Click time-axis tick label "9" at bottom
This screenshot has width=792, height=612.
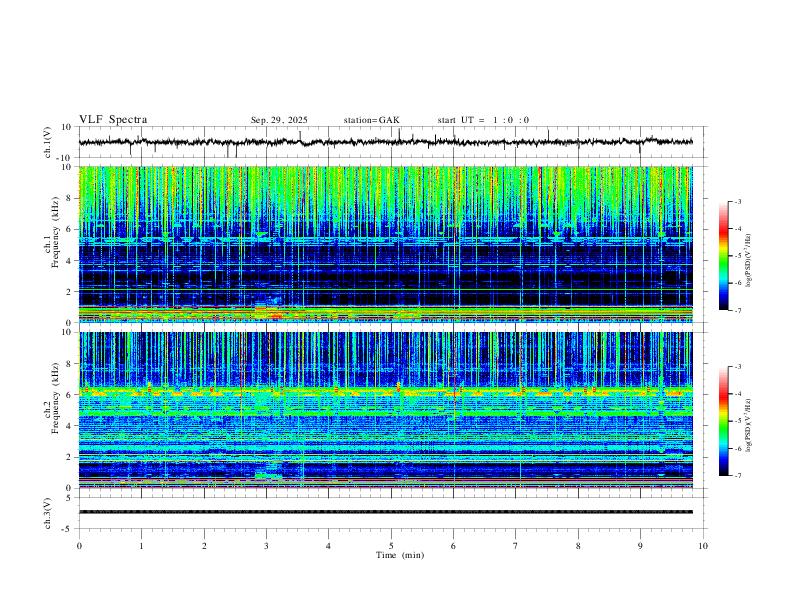point(640,546)
